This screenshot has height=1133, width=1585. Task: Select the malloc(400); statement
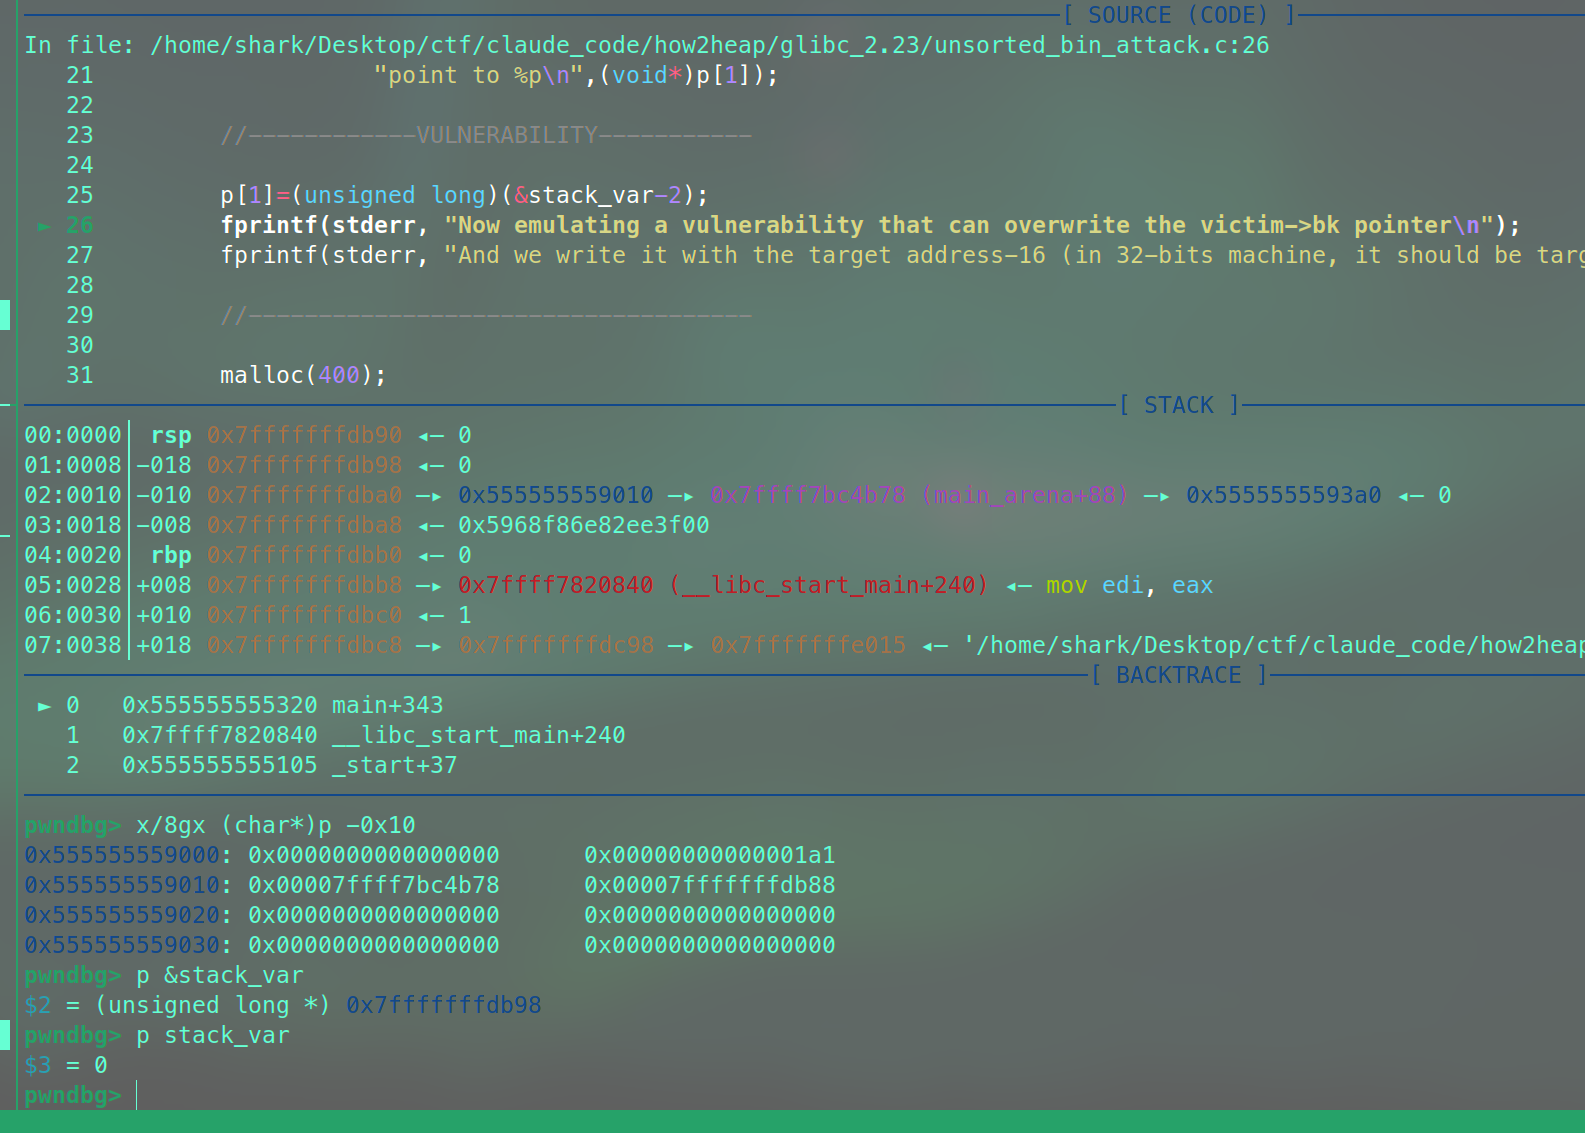303,375
